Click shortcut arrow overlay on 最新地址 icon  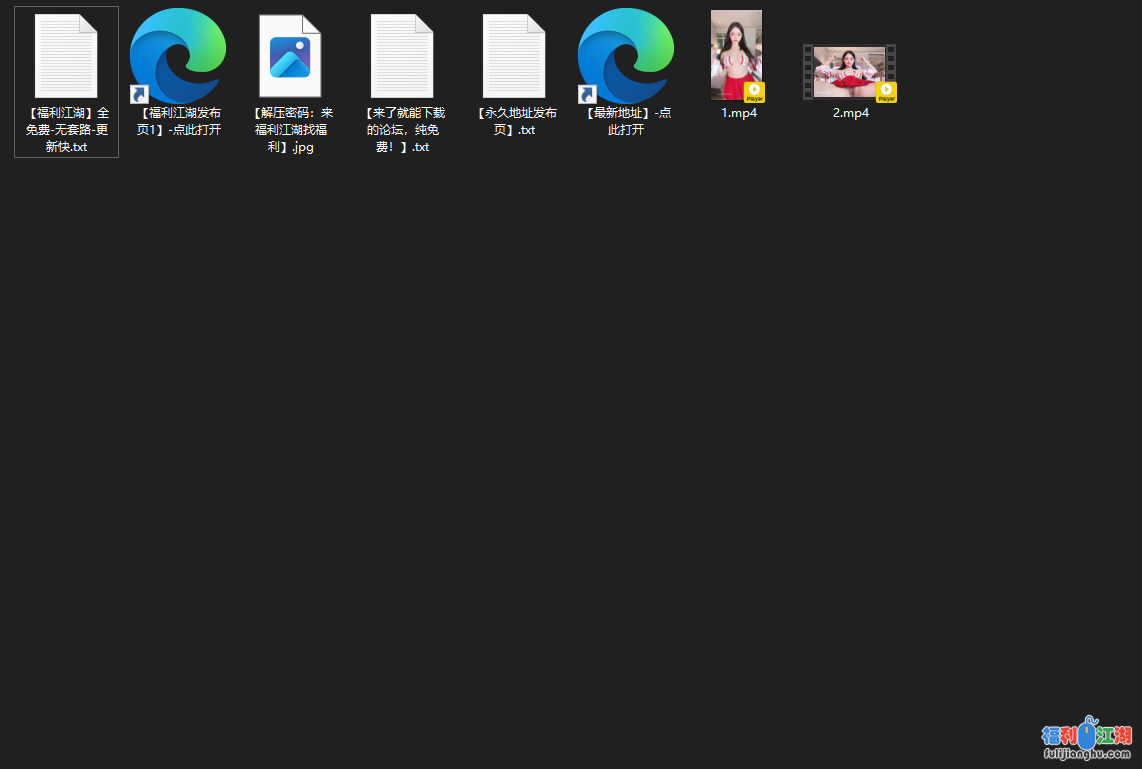tap(588, 95)
